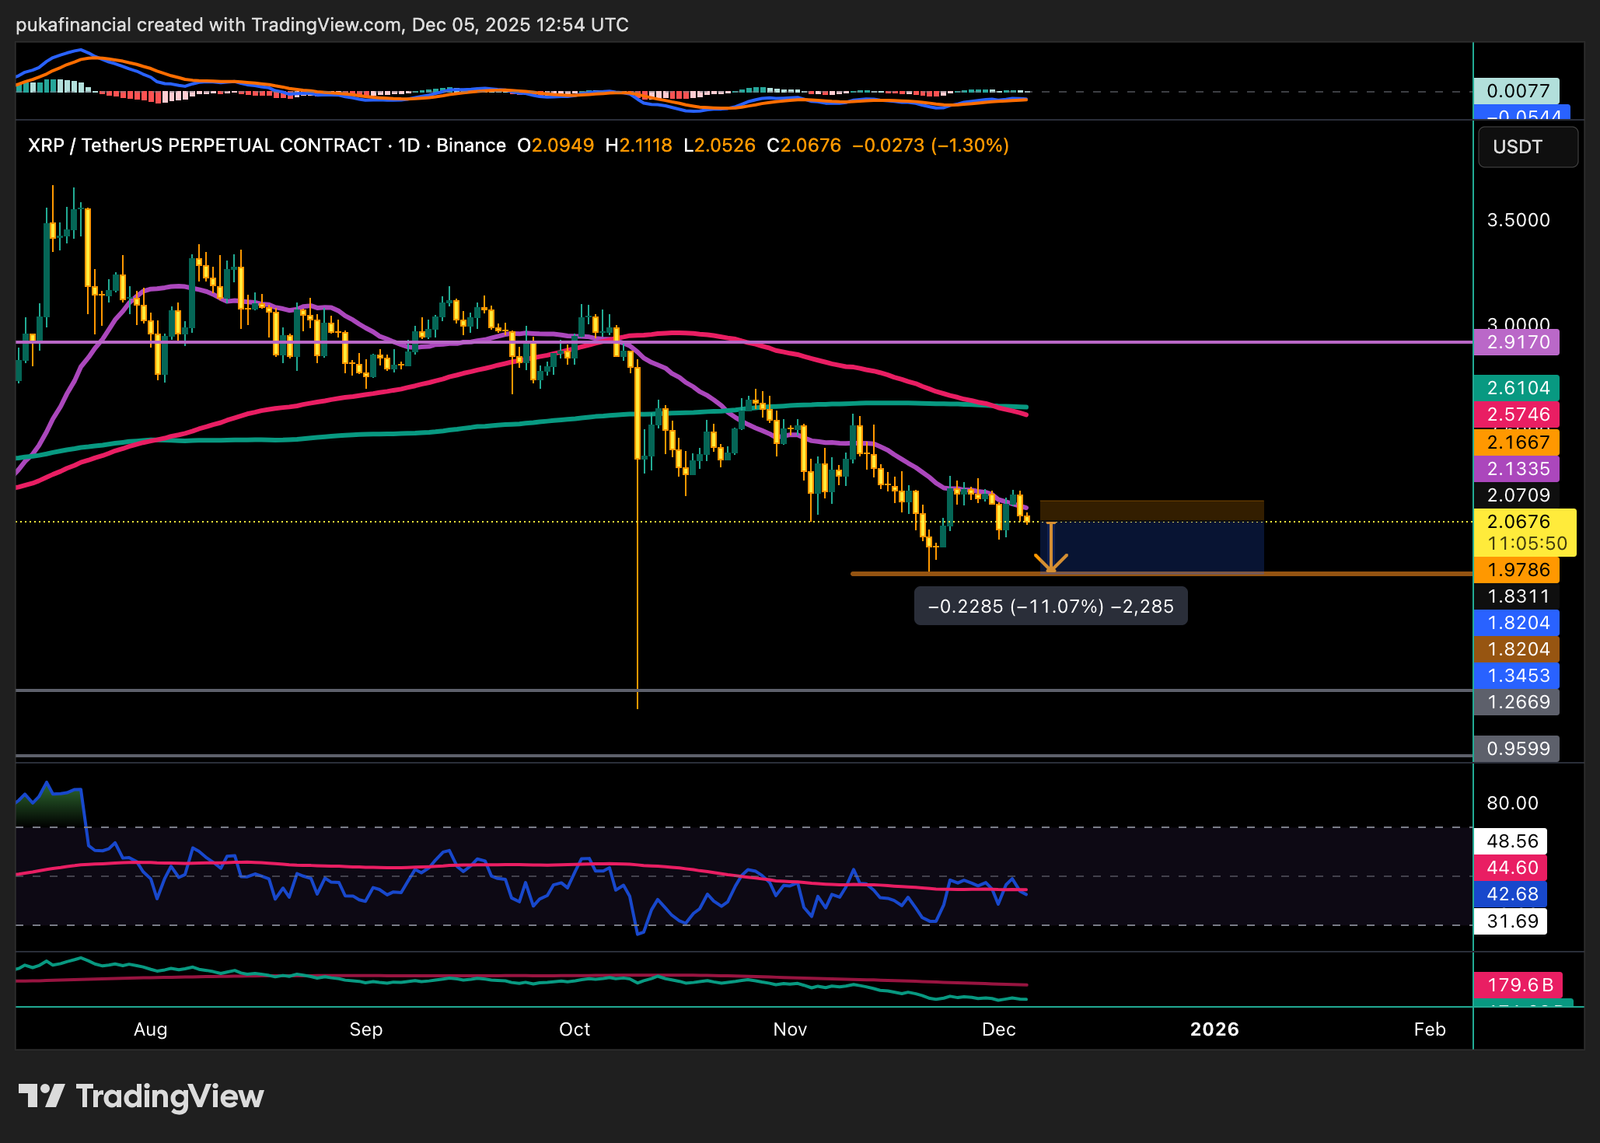
Task: Click the pukafinancial TradingView.com header text
Action: point(322,24)
